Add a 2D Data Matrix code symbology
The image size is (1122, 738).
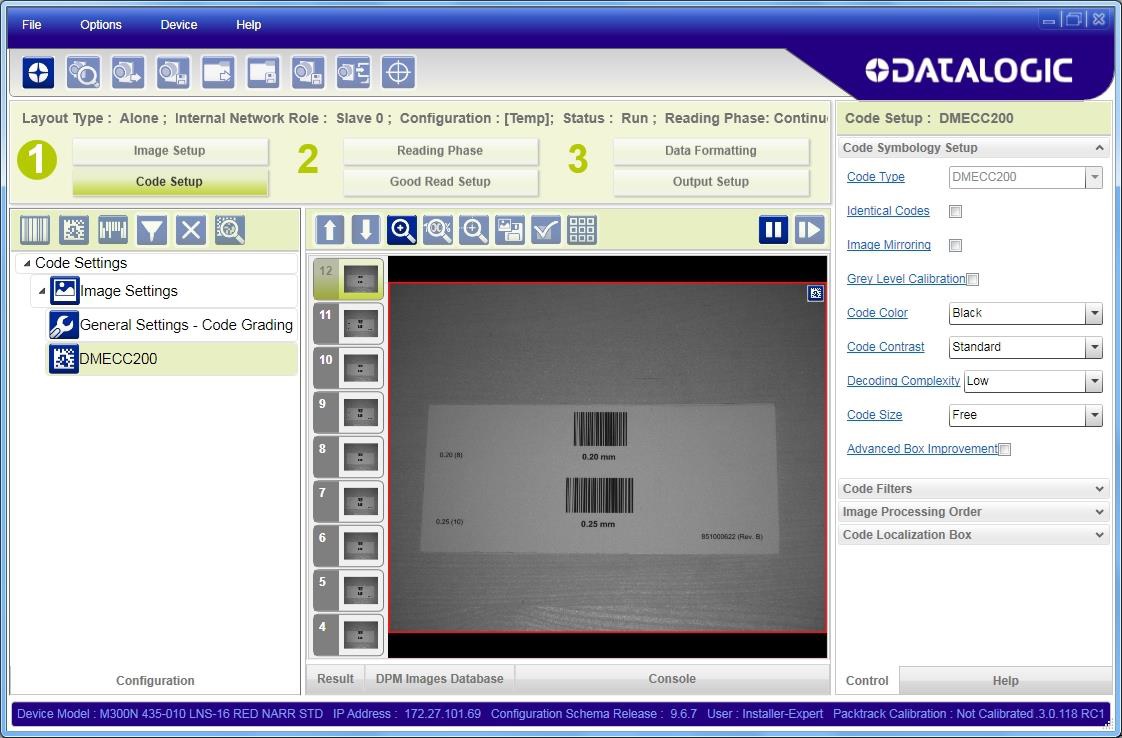tap(74, 230)
